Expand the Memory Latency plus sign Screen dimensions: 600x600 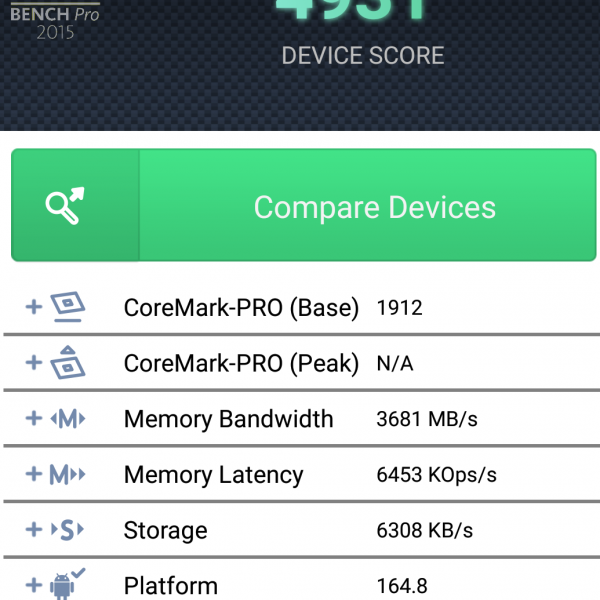(x=33, y=475)
